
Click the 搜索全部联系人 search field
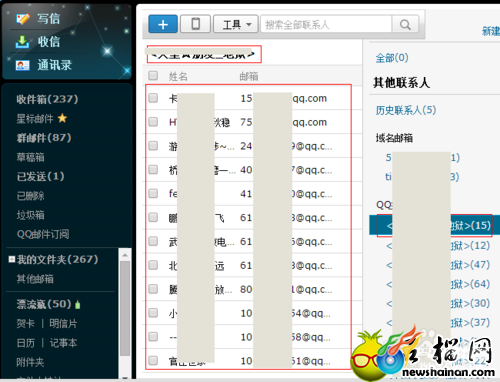(326, 24)
